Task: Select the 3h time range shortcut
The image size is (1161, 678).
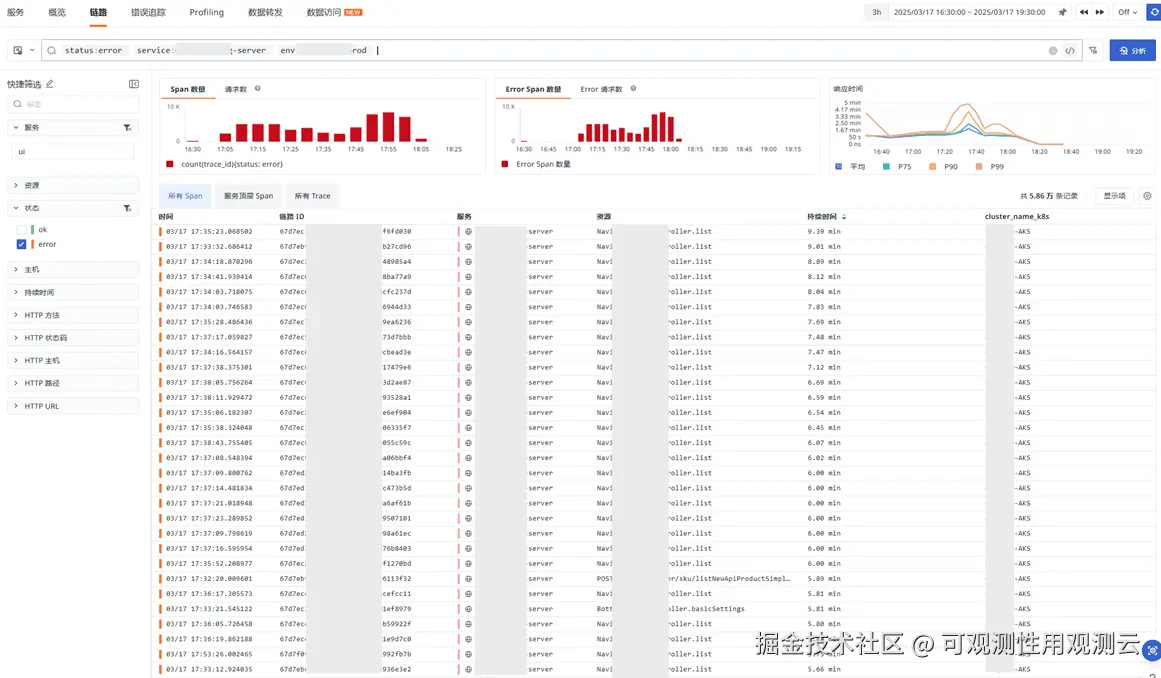Action: (877, 12)
